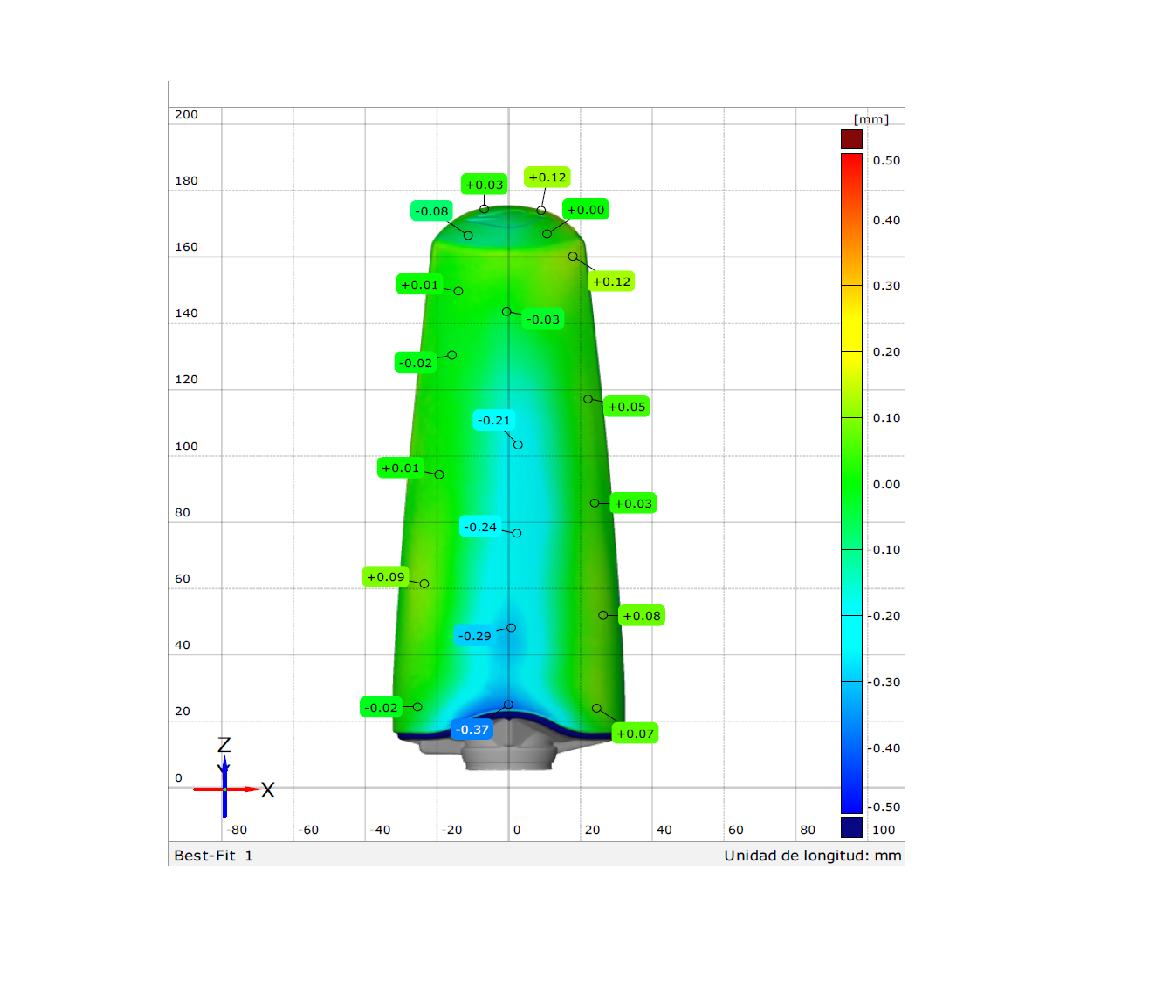Click the -0.30 value on the color scale
Screen dimensions: 1152x991
click(x=884, y=682)
